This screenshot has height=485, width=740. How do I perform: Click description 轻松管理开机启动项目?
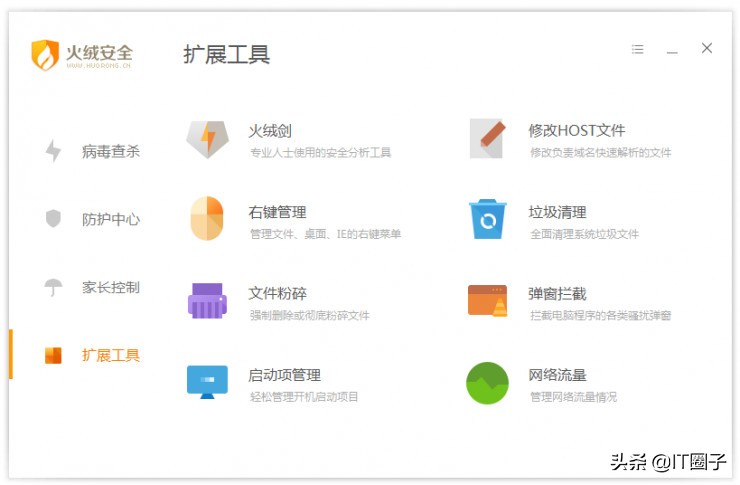coord(304,397)
